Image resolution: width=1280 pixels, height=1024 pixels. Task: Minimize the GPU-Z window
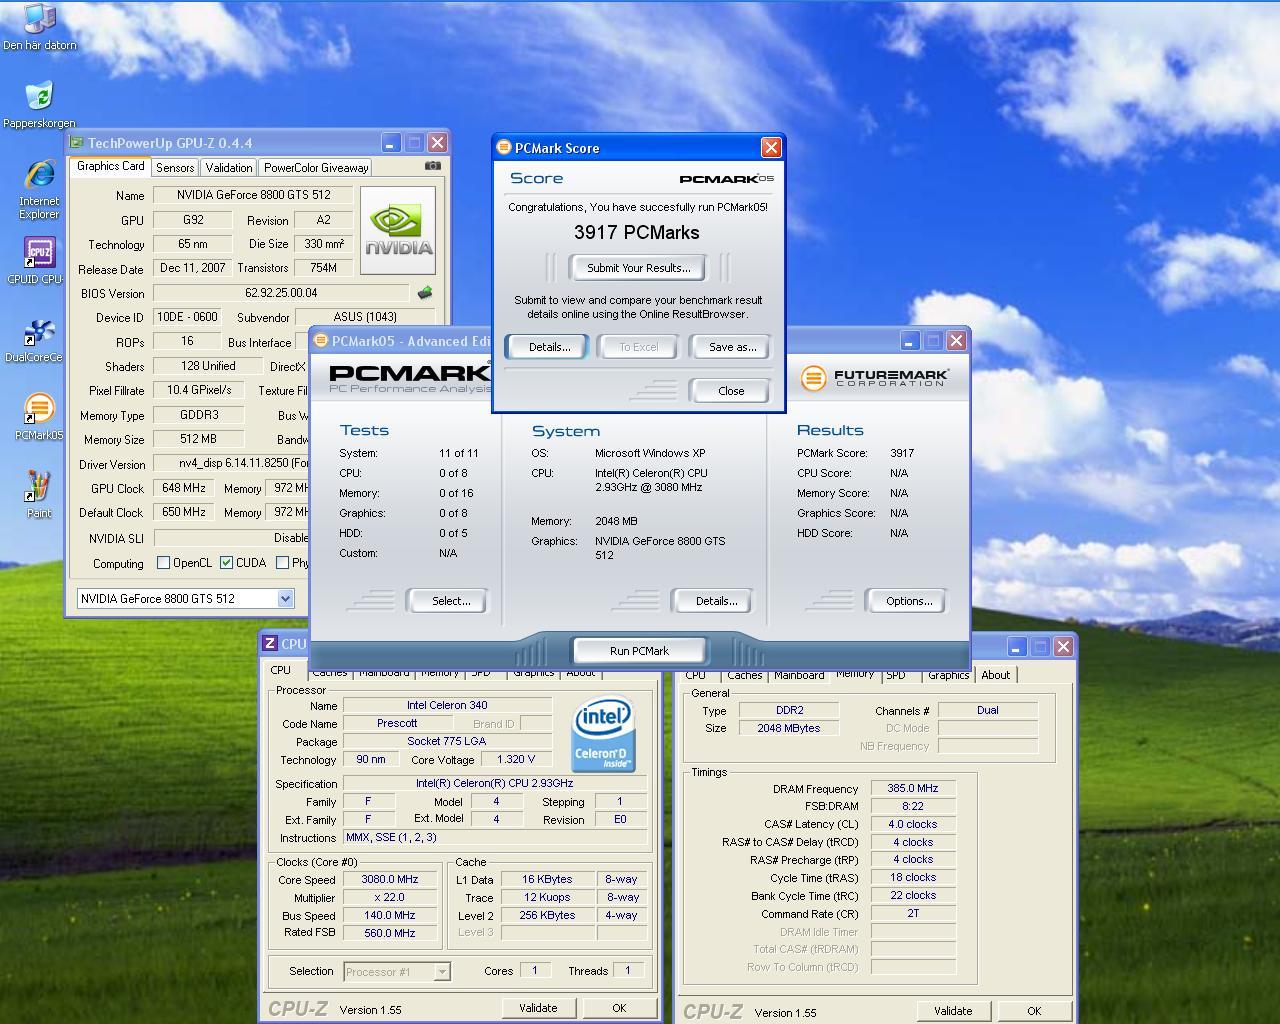pyautogui.click(x=391, y=143)
